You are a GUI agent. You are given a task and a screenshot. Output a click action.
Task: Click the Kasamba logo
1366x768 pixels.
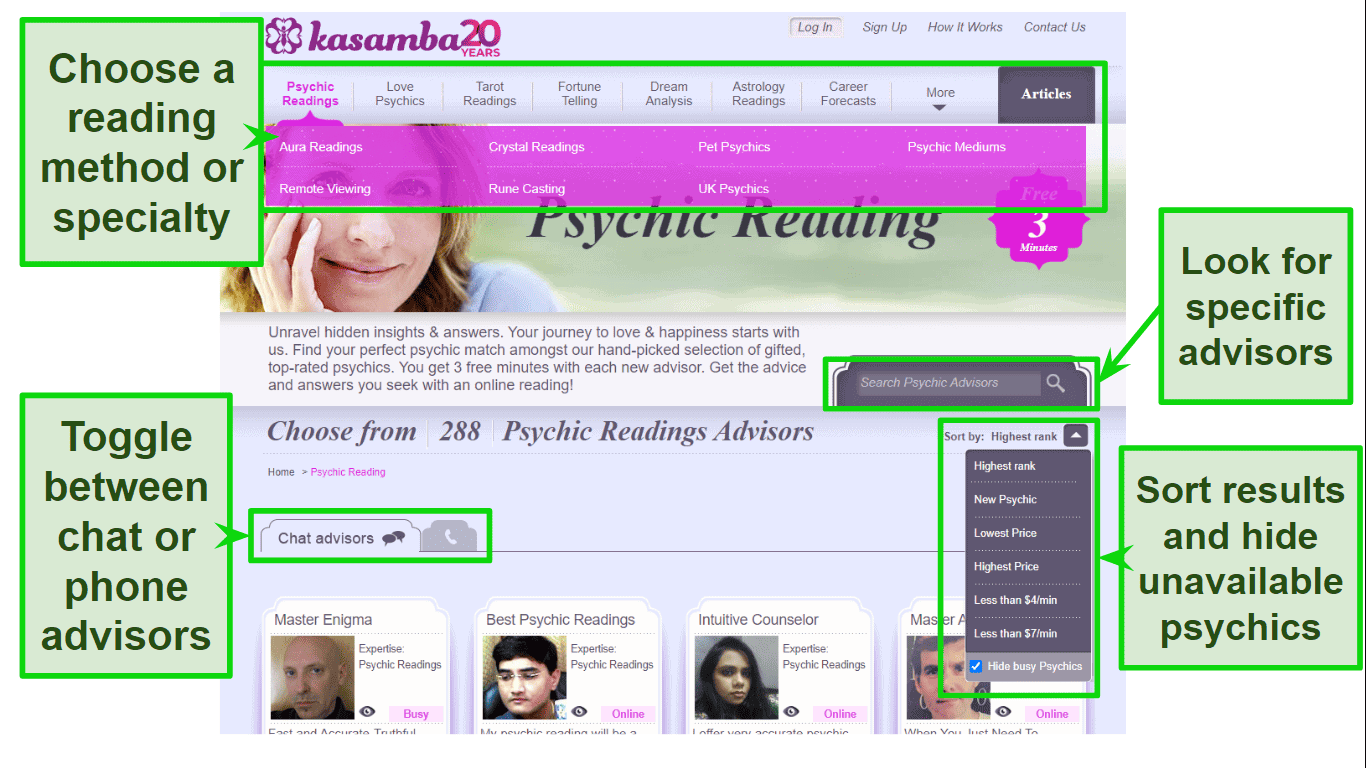point(383,37)
